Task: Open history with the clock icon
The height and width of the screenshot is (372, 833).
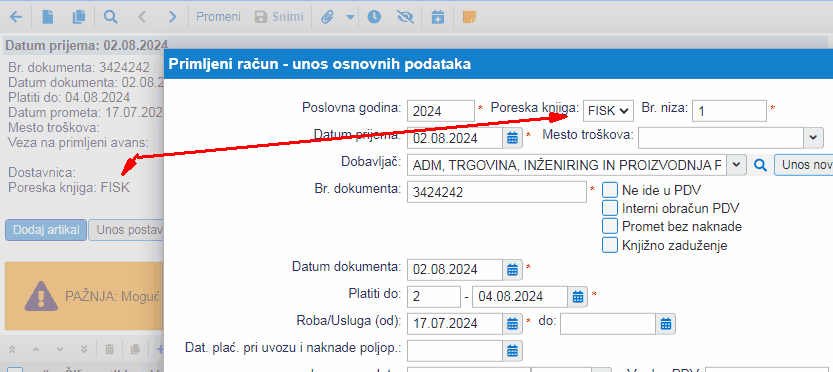Action: [374, 17]
